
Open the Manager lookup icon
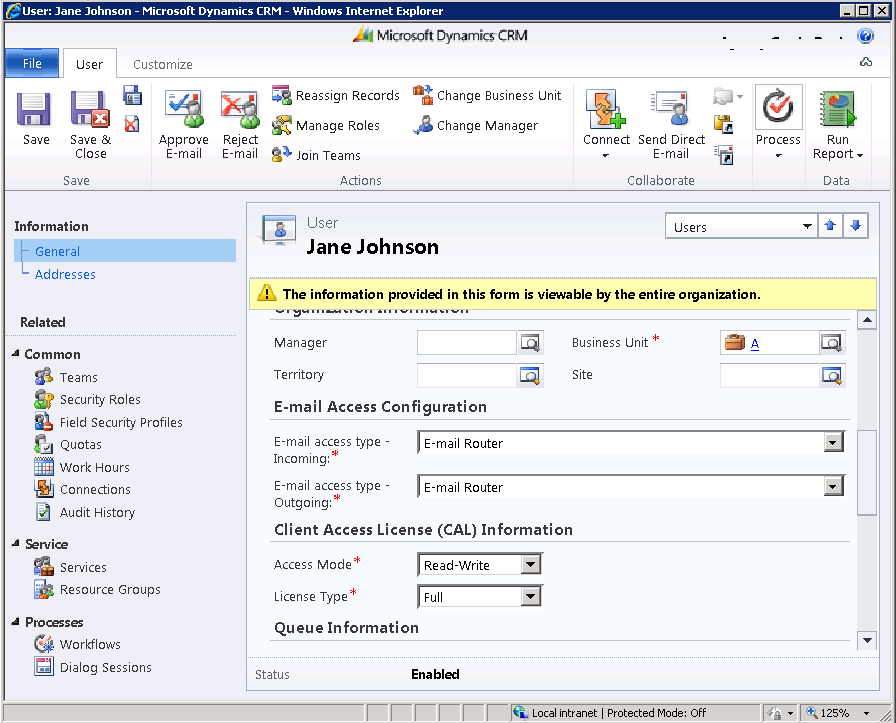click(530, 343)
